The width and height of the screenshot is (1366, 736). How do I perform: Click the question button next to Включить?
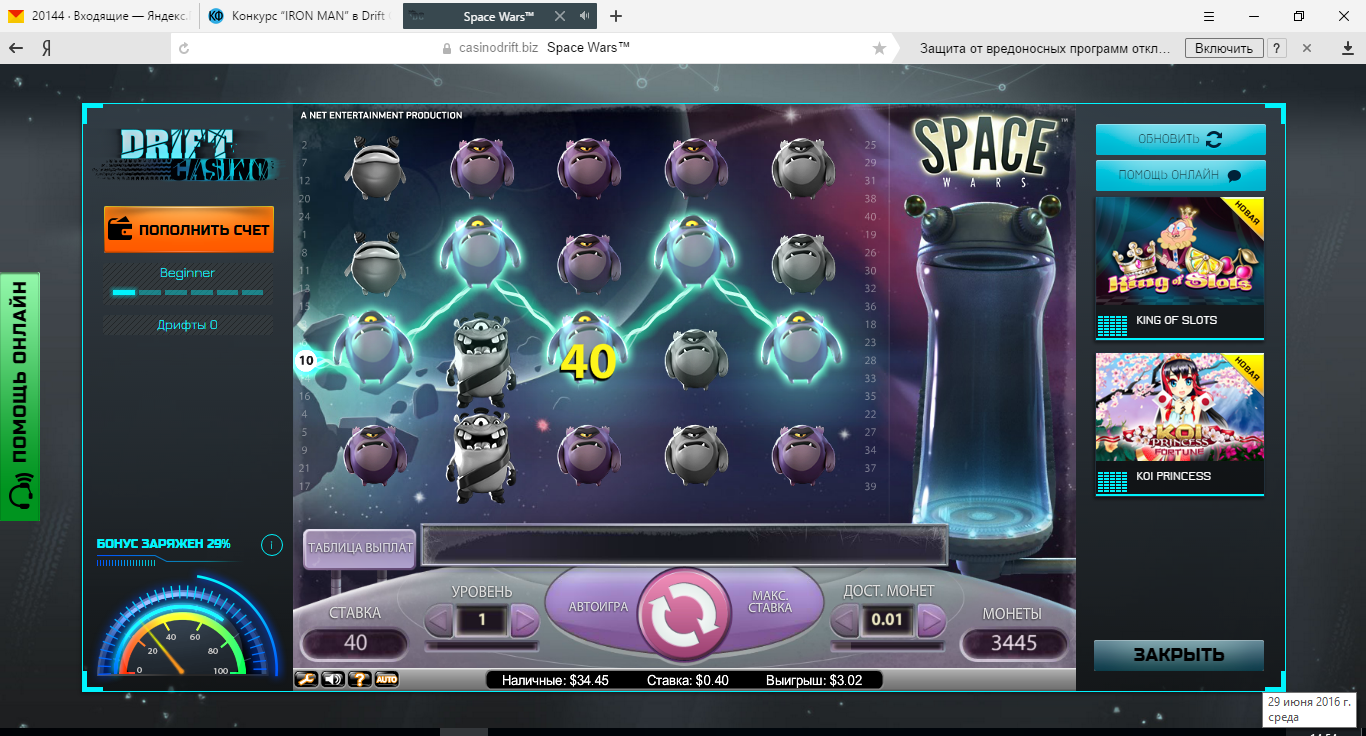(1277, 48)
